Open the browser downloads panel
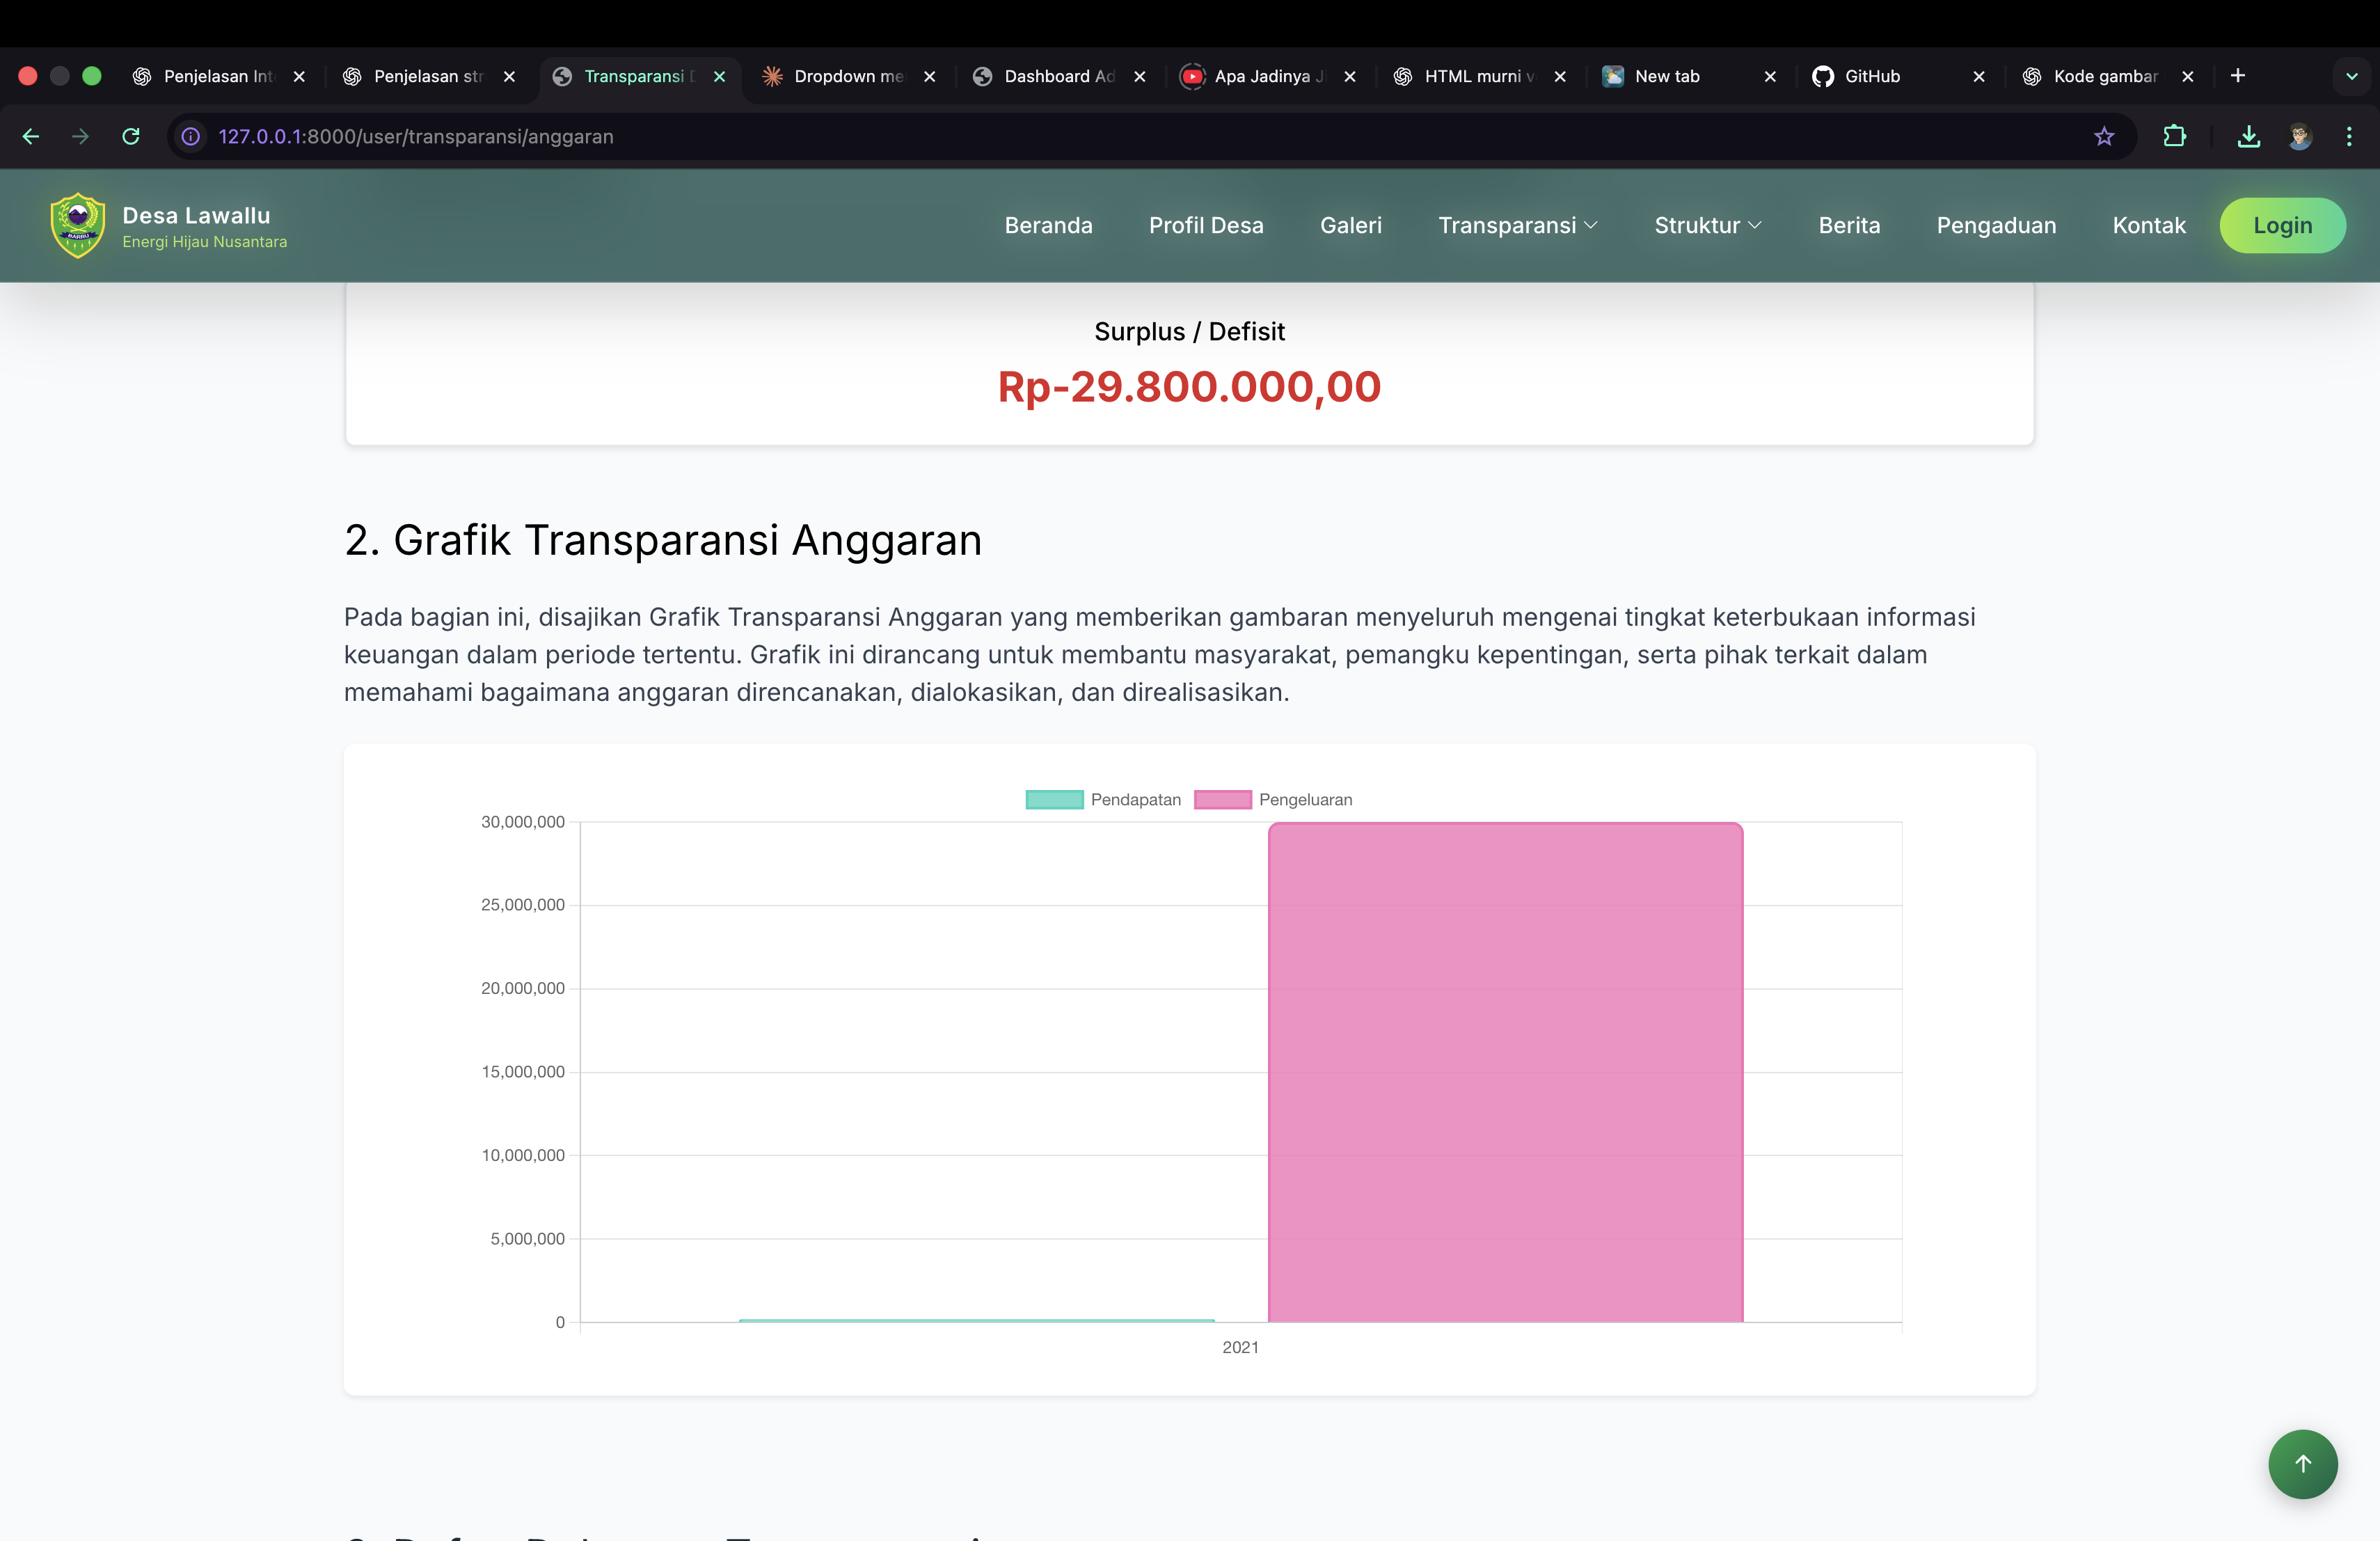The height and width of the screenshot is (1541, 2380). pyautogui.click(x=2248, y=137)
